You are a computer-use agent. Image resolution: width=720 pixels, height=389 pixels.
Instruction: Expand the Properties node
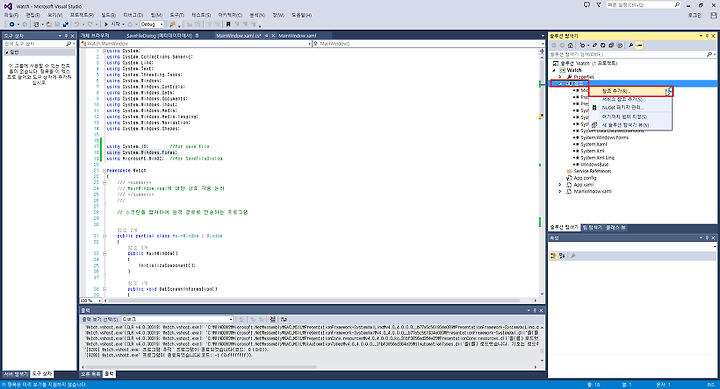[x=560, y=77]
